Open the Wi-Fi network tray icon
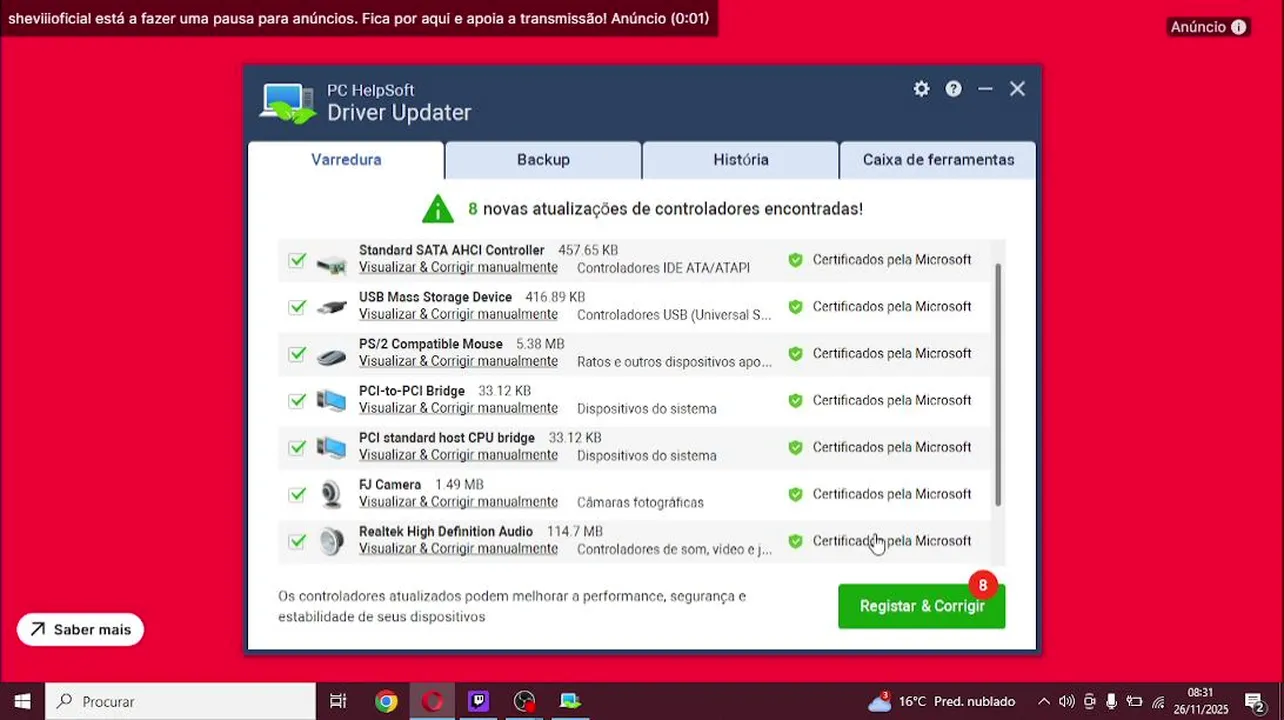The height and width of the screenshot is (720, 1284). click(1158, 701)
